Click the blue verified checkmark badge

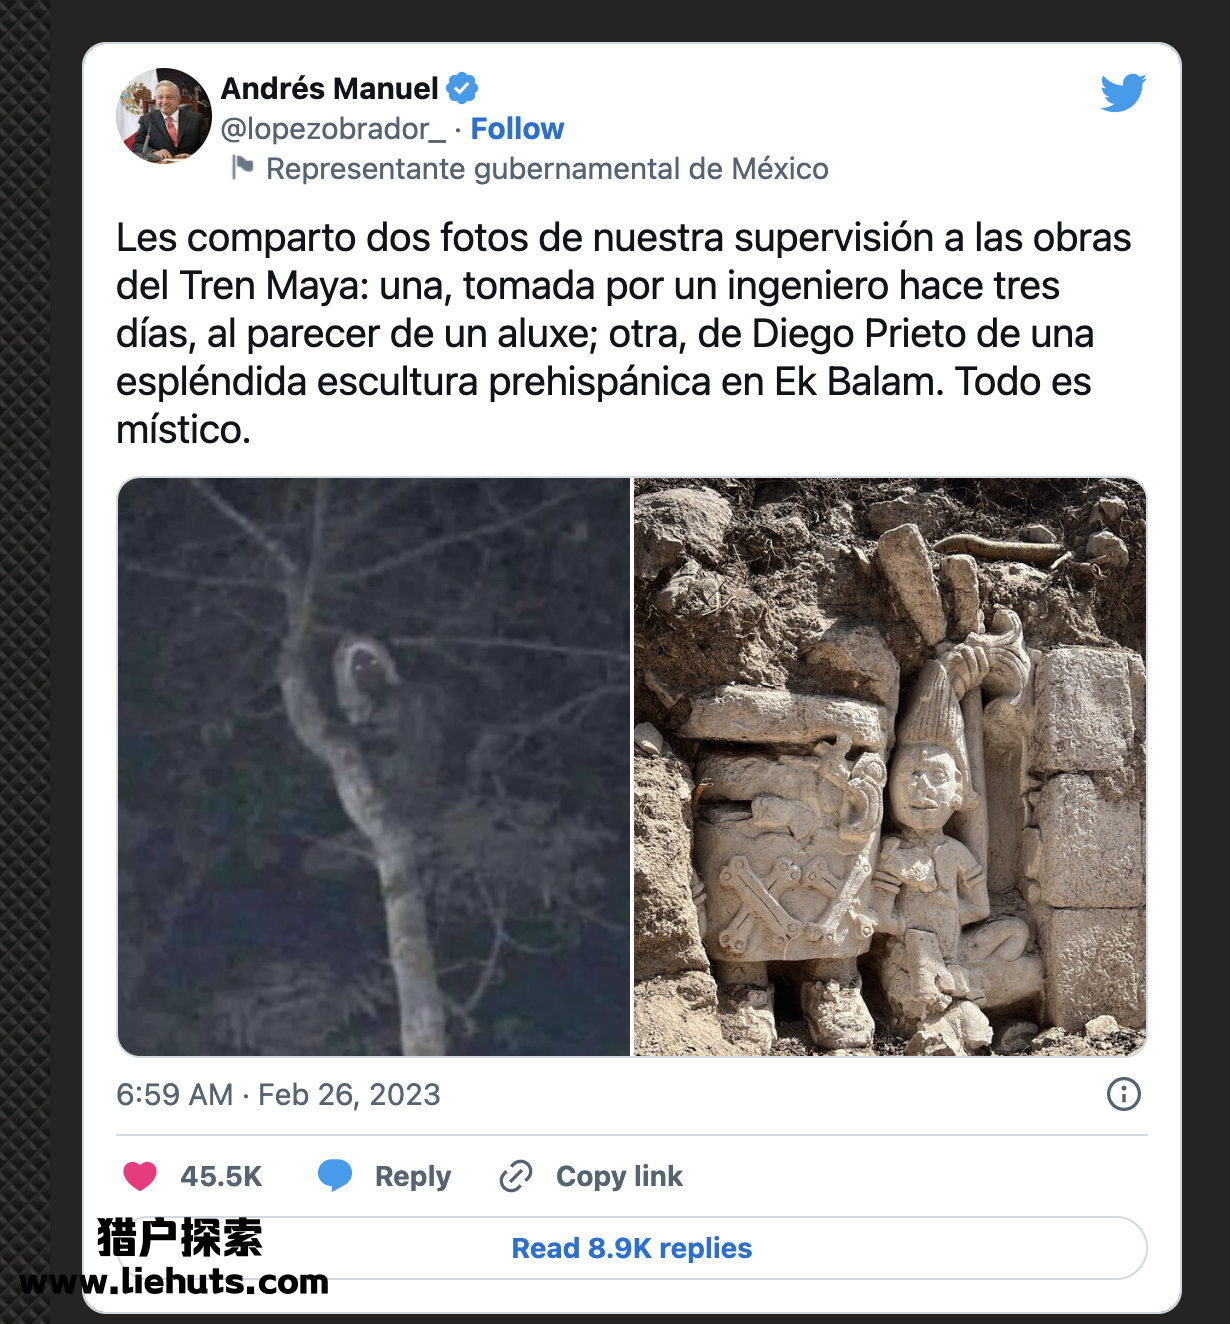coord(461,88)
